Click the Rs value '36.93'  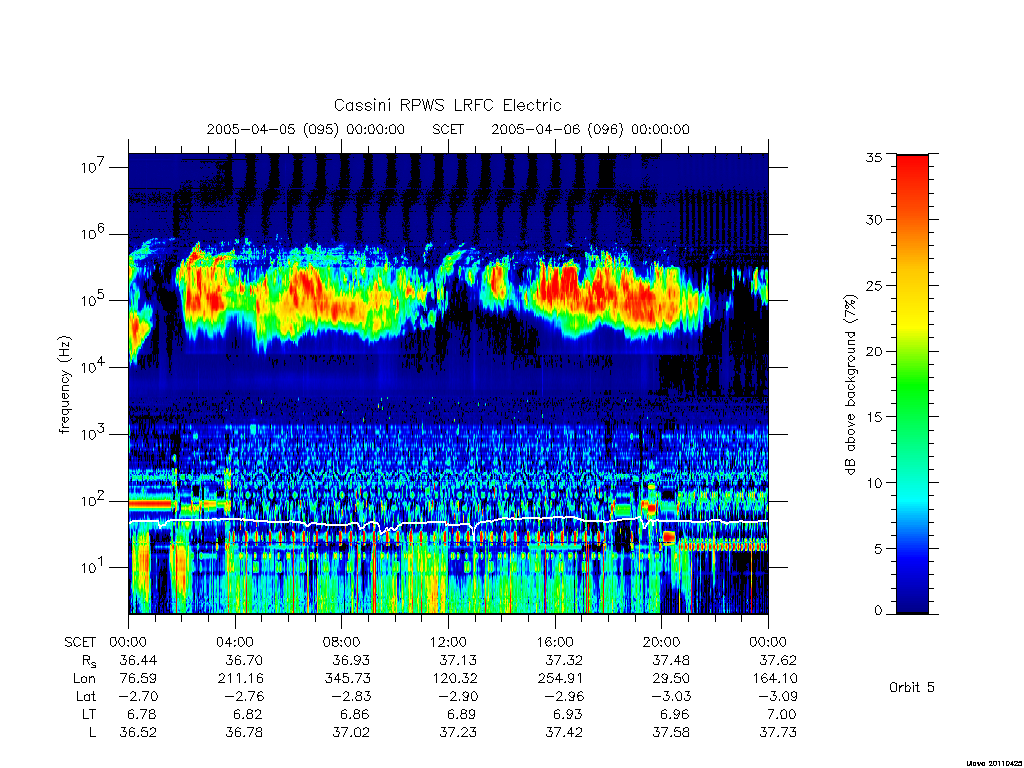(x=351, y=660)
